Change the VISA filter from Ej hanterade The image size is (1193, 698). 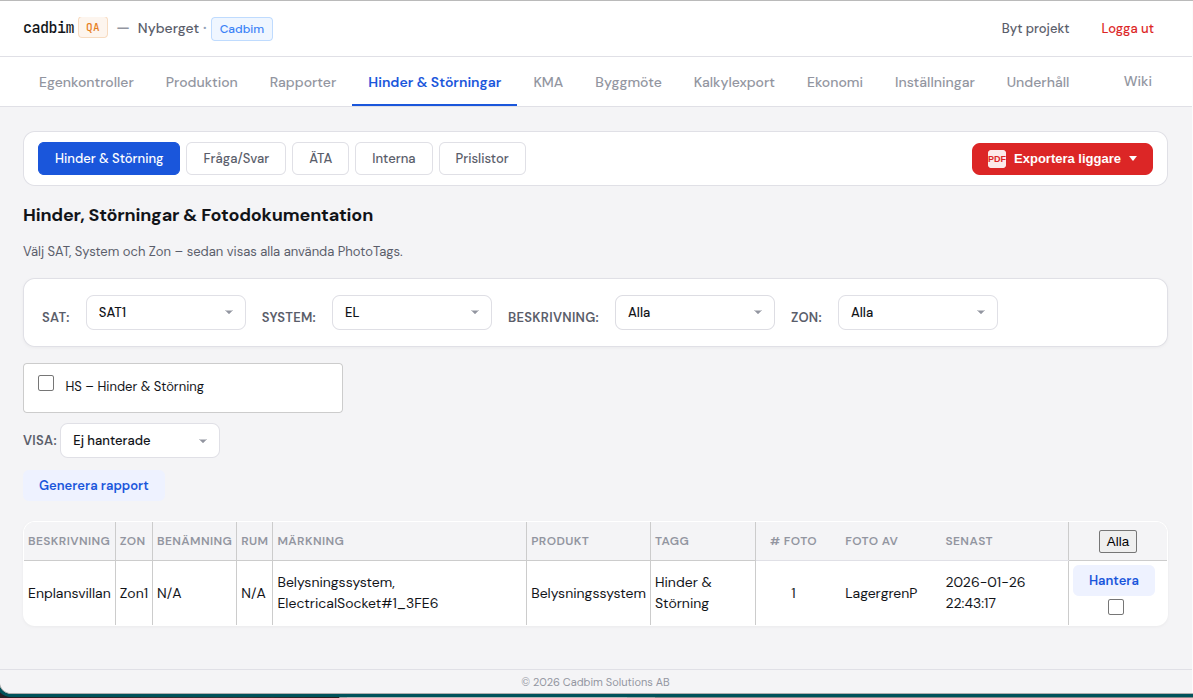coord(140,440)
